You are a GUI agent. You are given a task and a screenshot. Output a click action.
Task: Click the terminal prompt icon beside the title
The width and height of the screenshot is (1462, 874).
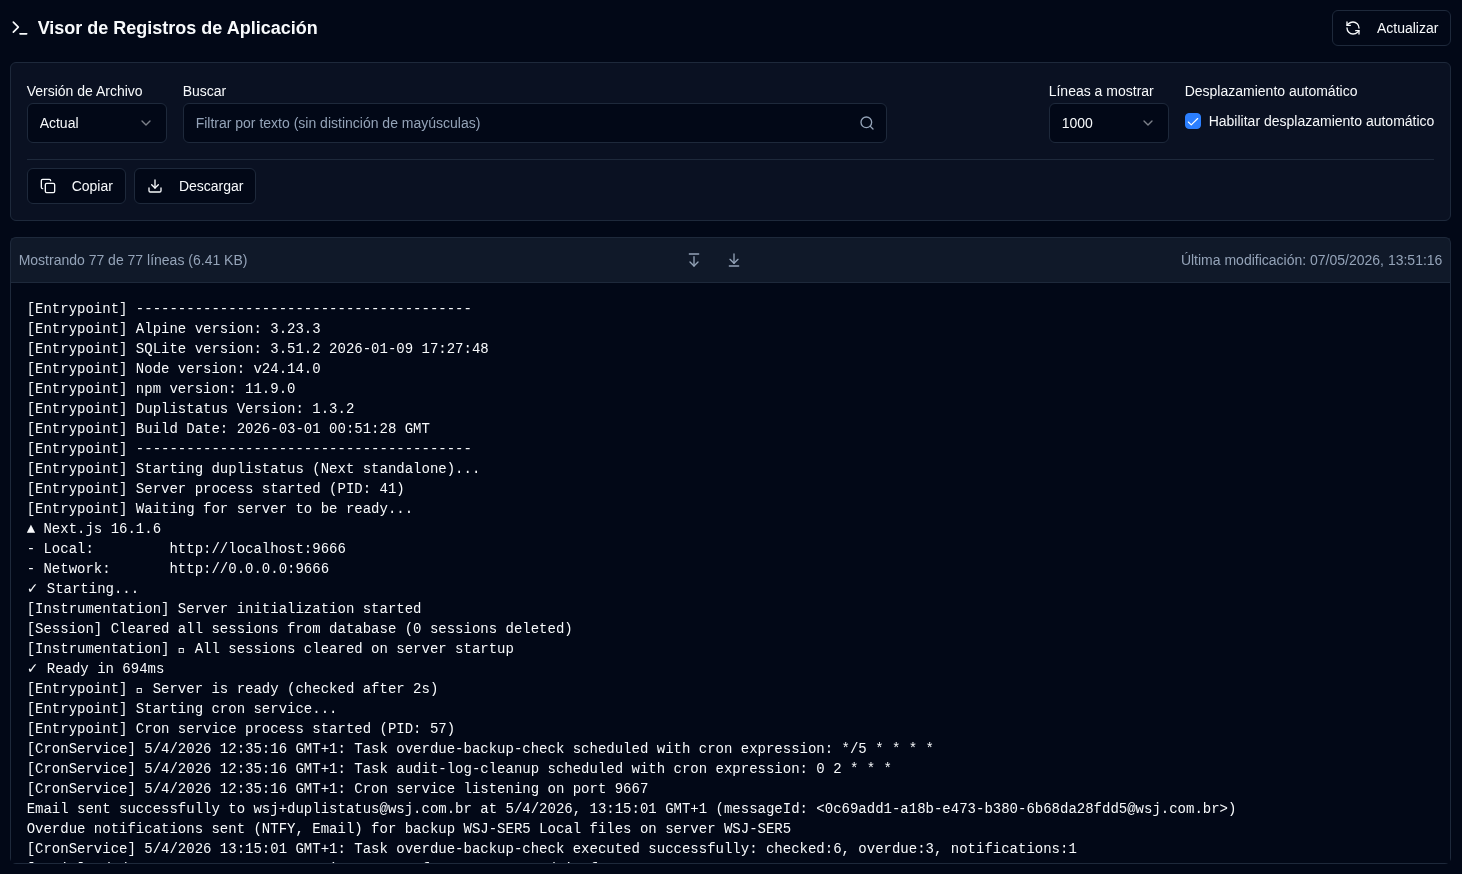point(19,28)
